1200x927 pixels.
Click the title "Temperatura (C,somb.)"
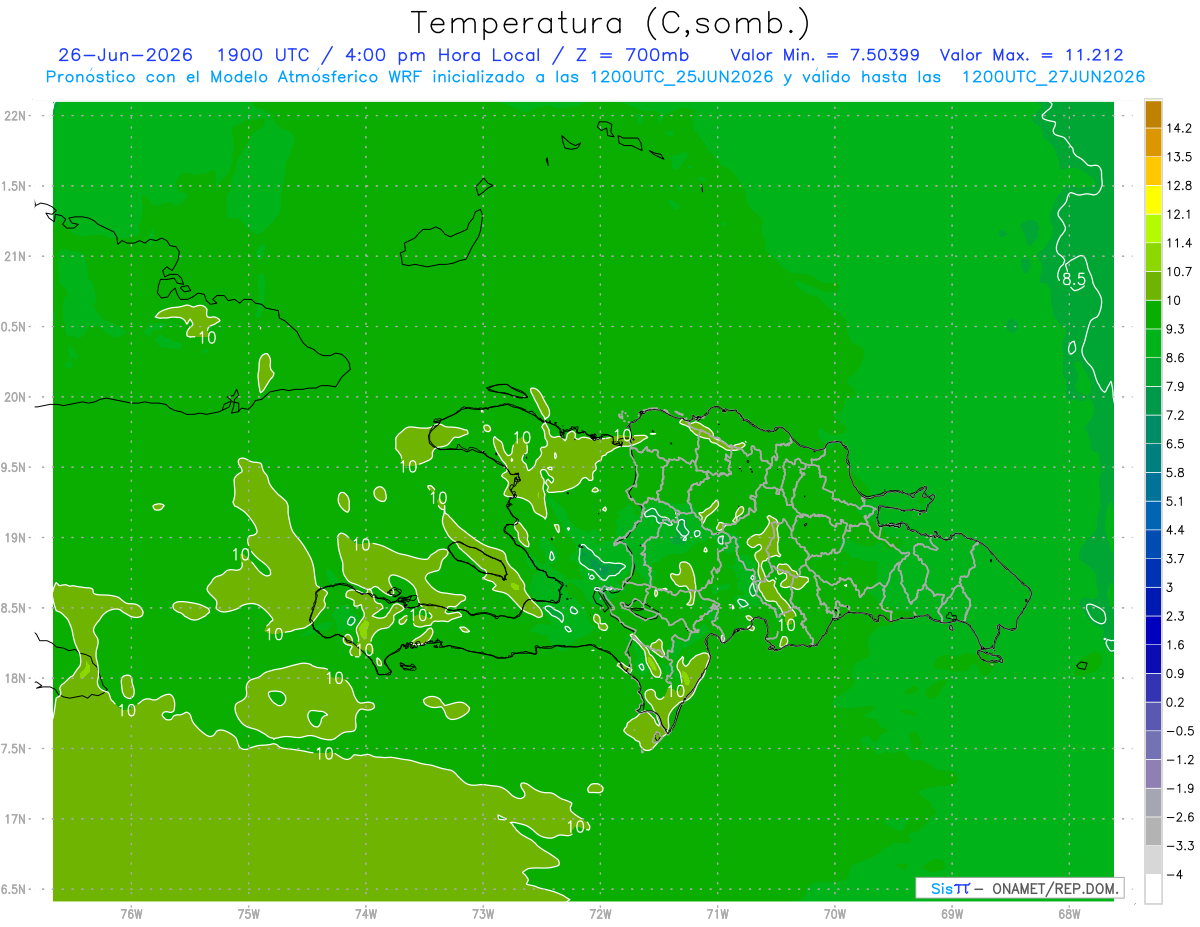click(x=610, y=23)
